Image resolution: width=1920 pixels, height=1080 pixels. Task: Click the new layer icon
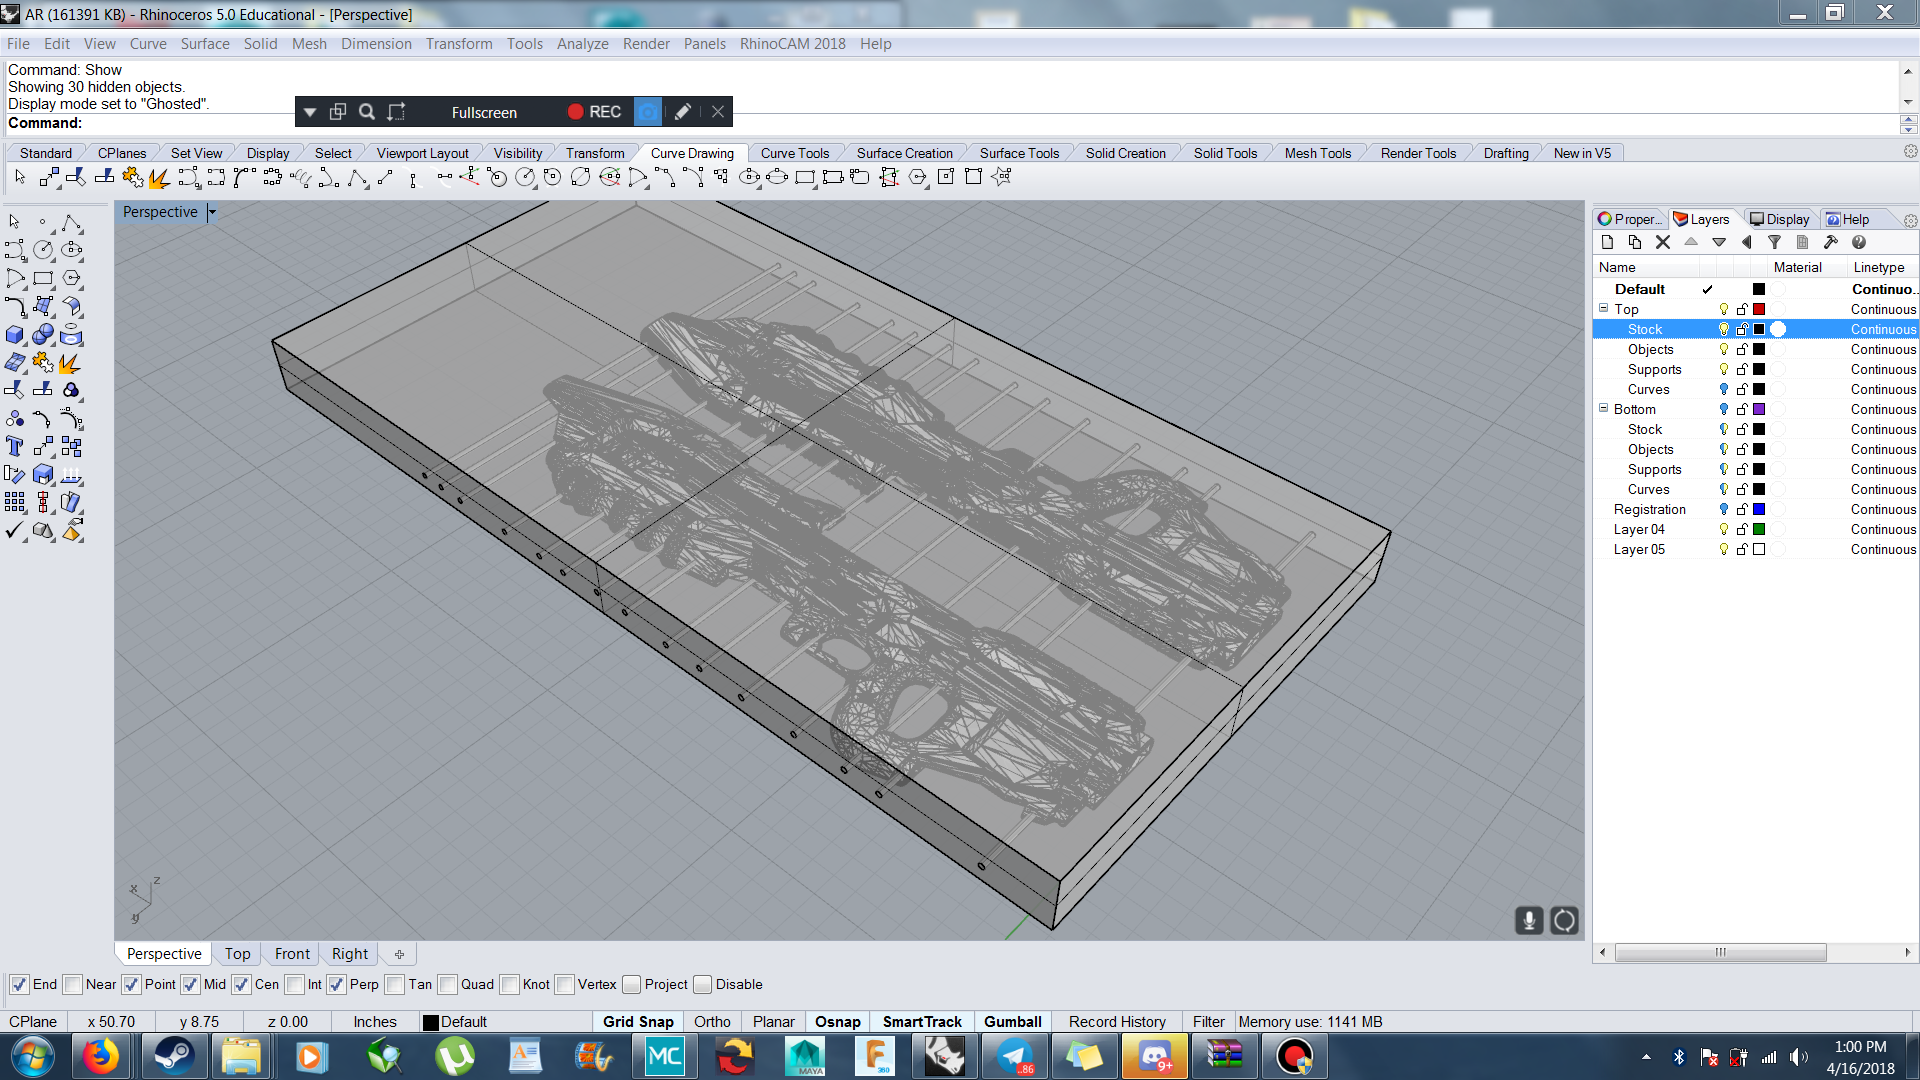1607,242
